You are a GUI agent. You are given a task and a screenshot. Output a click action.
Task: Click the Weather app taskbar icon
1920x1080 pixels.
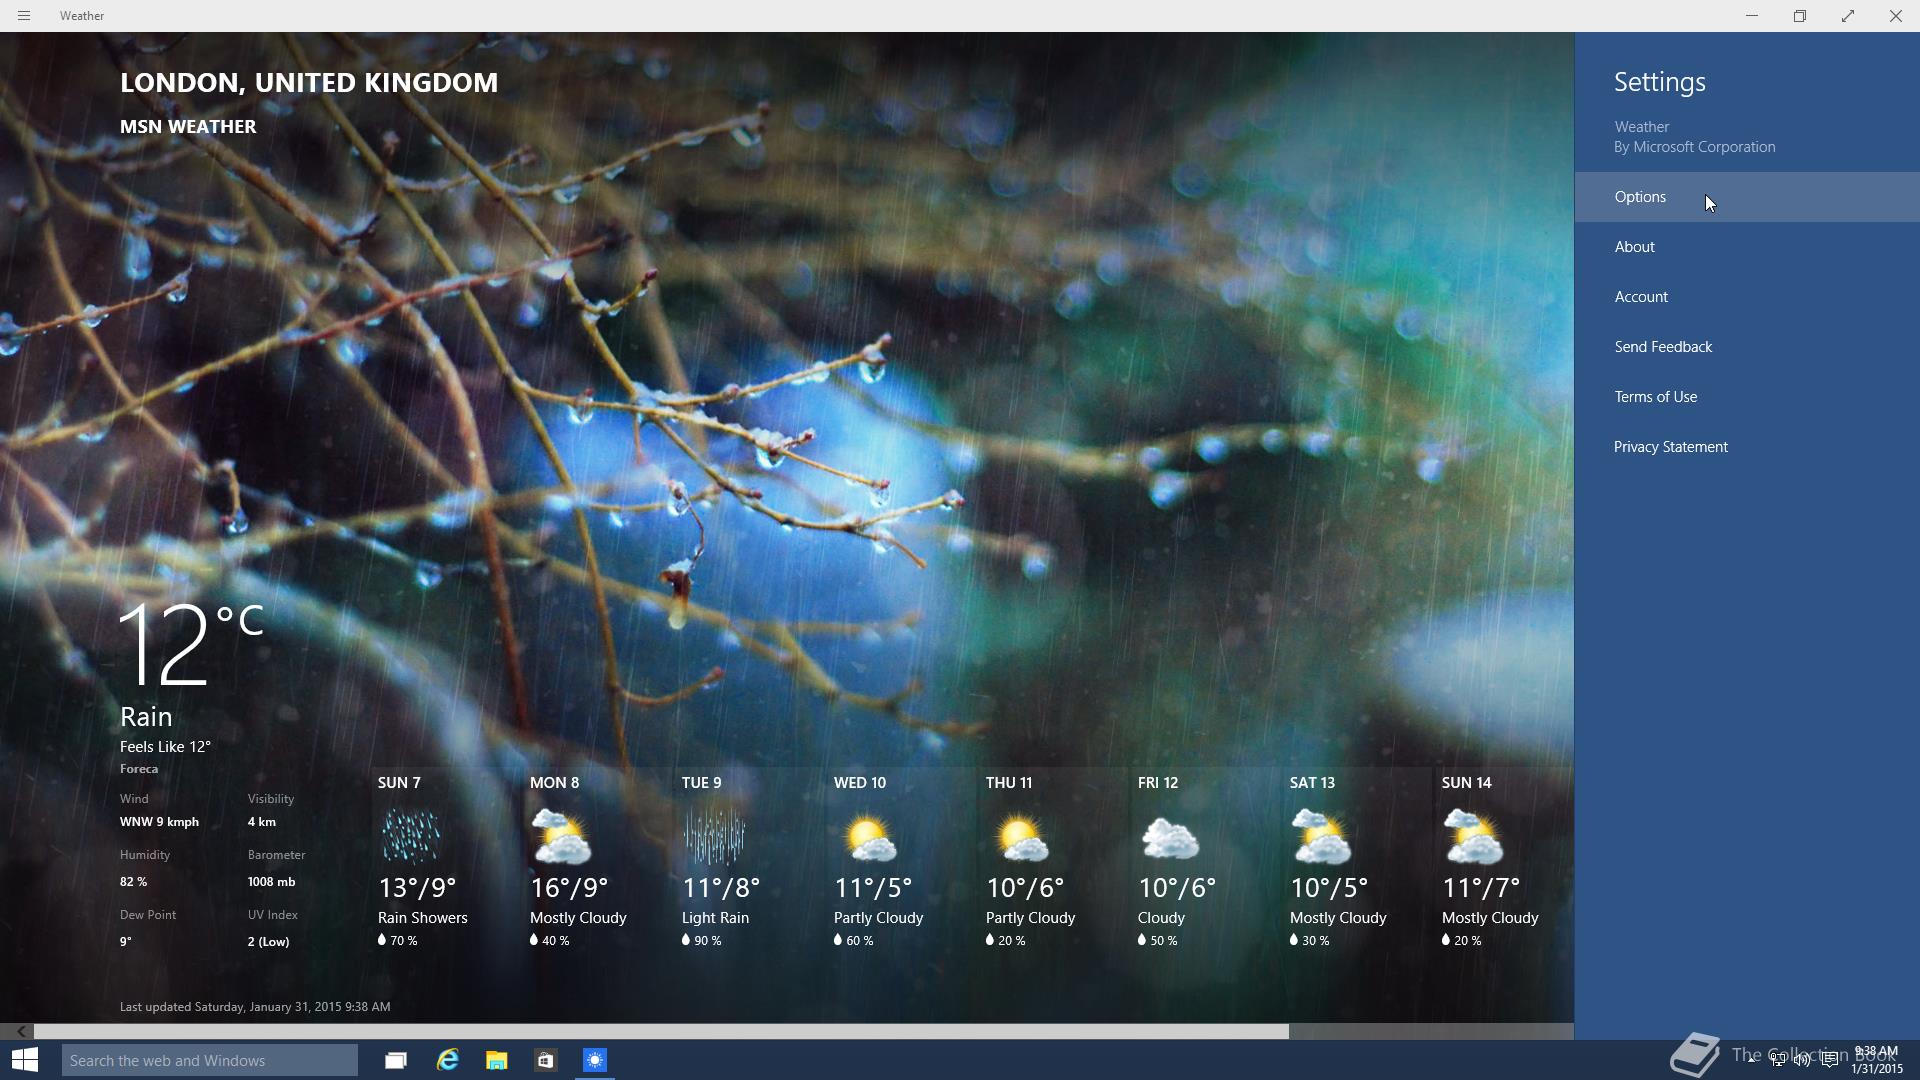click(x=595, y=1060)
